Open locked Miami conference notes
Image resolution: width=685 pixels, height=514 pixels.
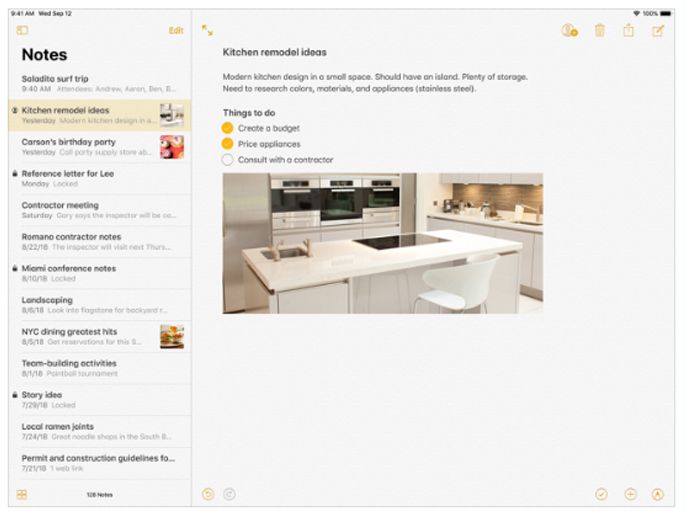tap(100, 273)
